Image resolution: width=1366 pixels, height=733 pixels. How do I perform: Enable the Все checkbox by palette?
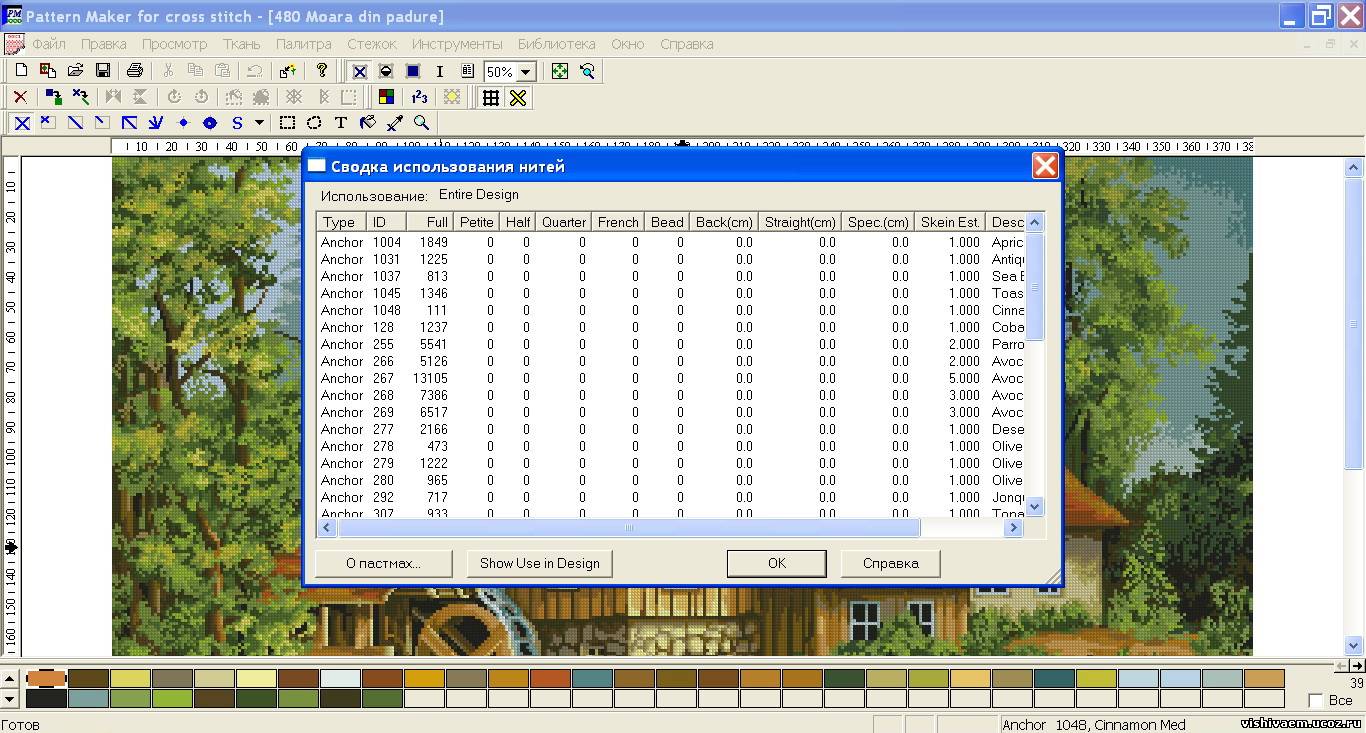1316,700
